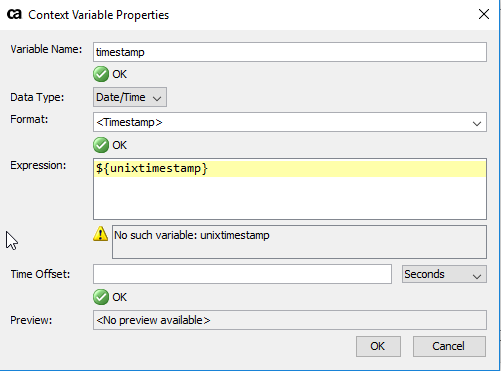Expand the Format combo box arrow
The width and height of the screenshot is (501, 371).
(x=477, y=123)
